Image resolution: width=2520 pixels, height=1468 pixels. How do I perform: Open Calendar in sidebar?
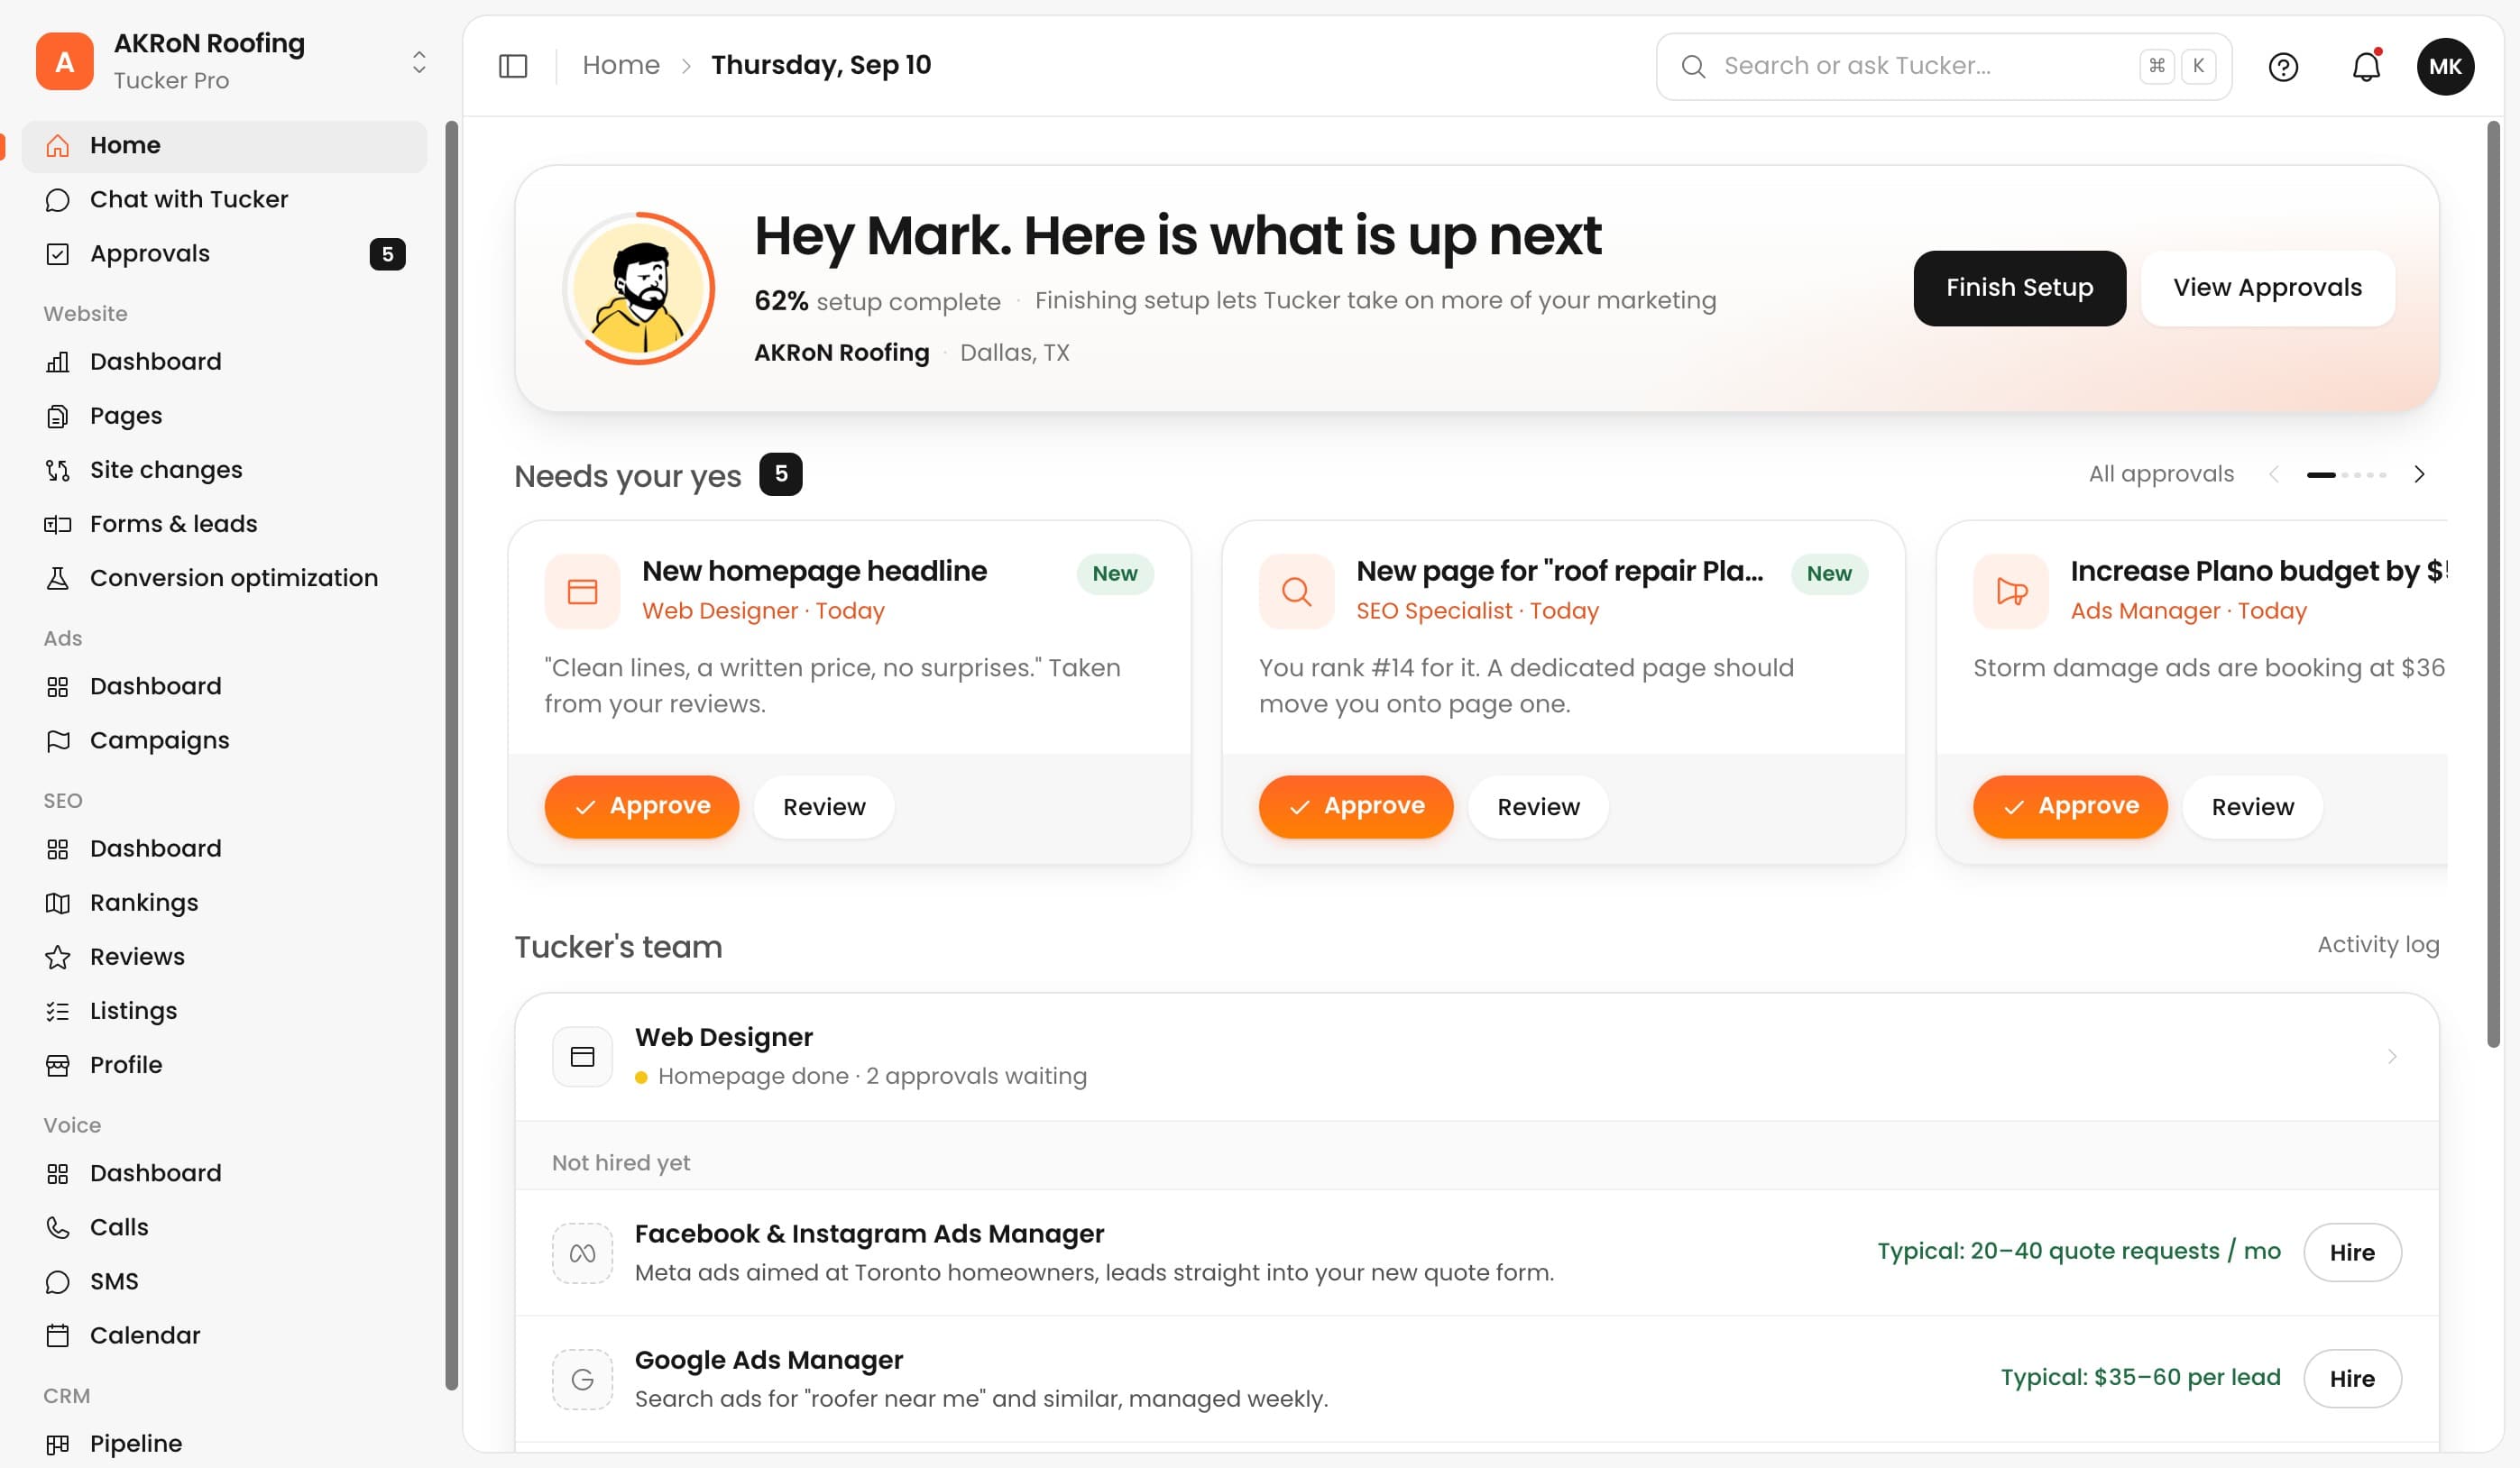pyautogui.click(x=224, y=1336)
